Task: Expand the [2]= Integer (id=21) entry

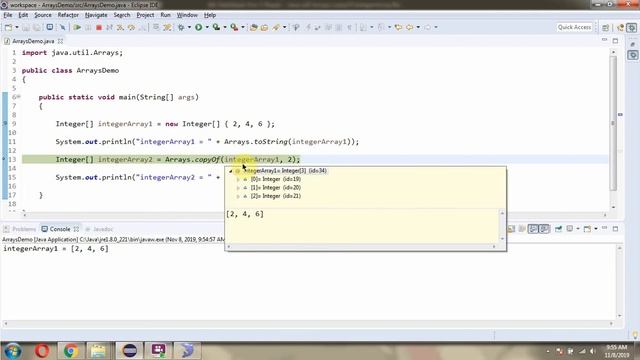Action: [238, 196]
